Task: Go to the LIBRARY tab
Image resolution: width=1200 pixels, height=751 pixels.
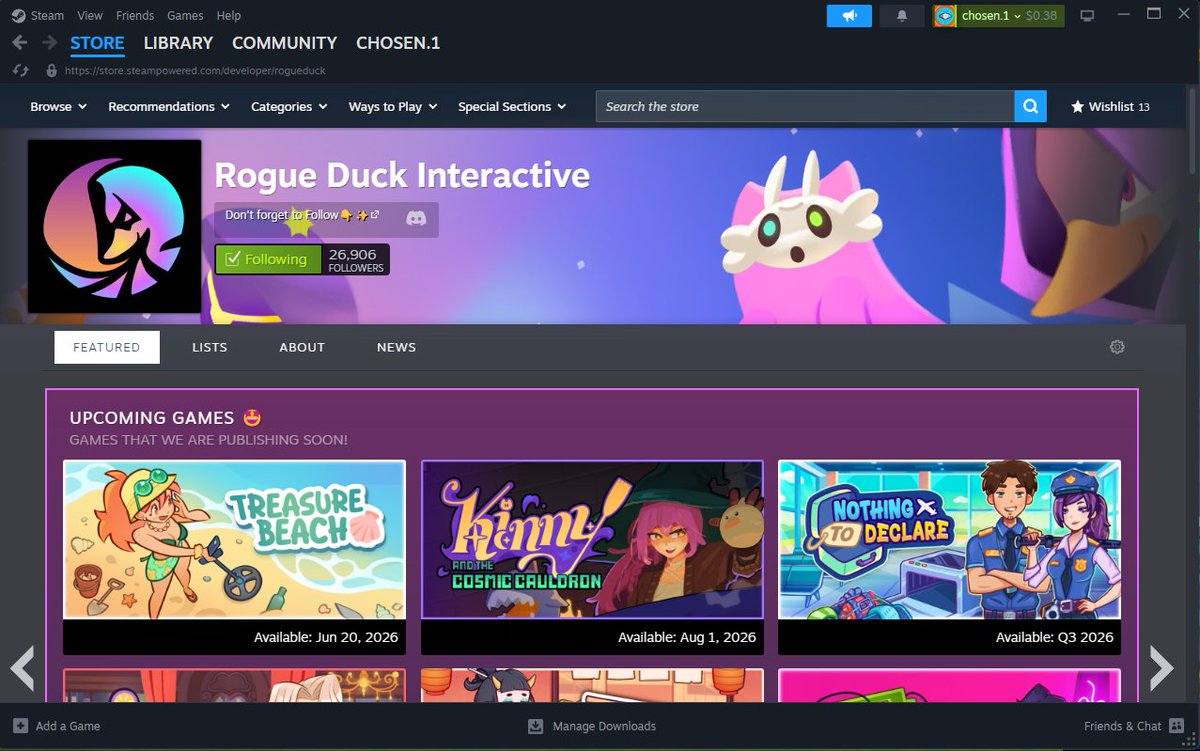Action: coord(178,43)
